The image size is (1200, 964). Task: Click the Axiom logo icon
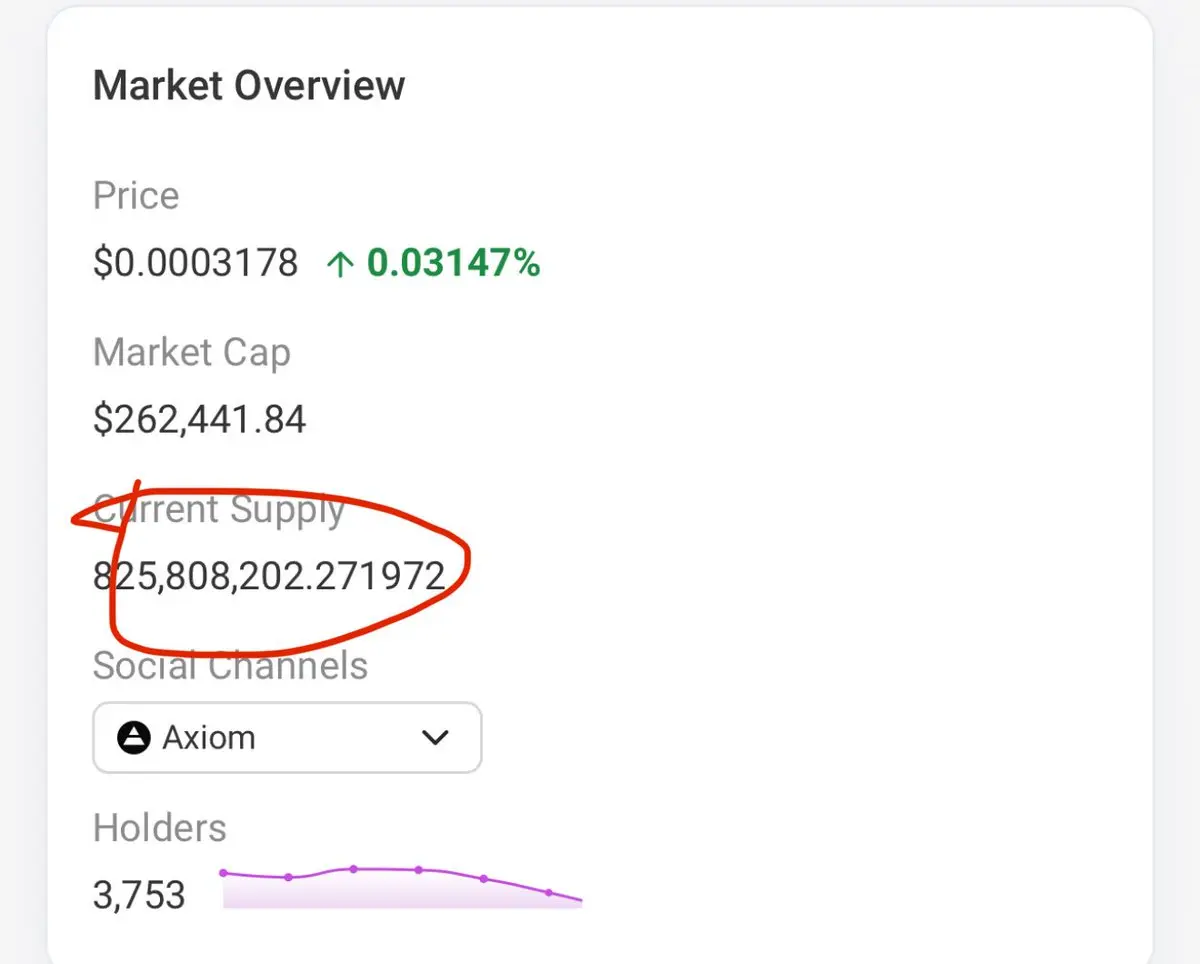[x=133, y=738]
